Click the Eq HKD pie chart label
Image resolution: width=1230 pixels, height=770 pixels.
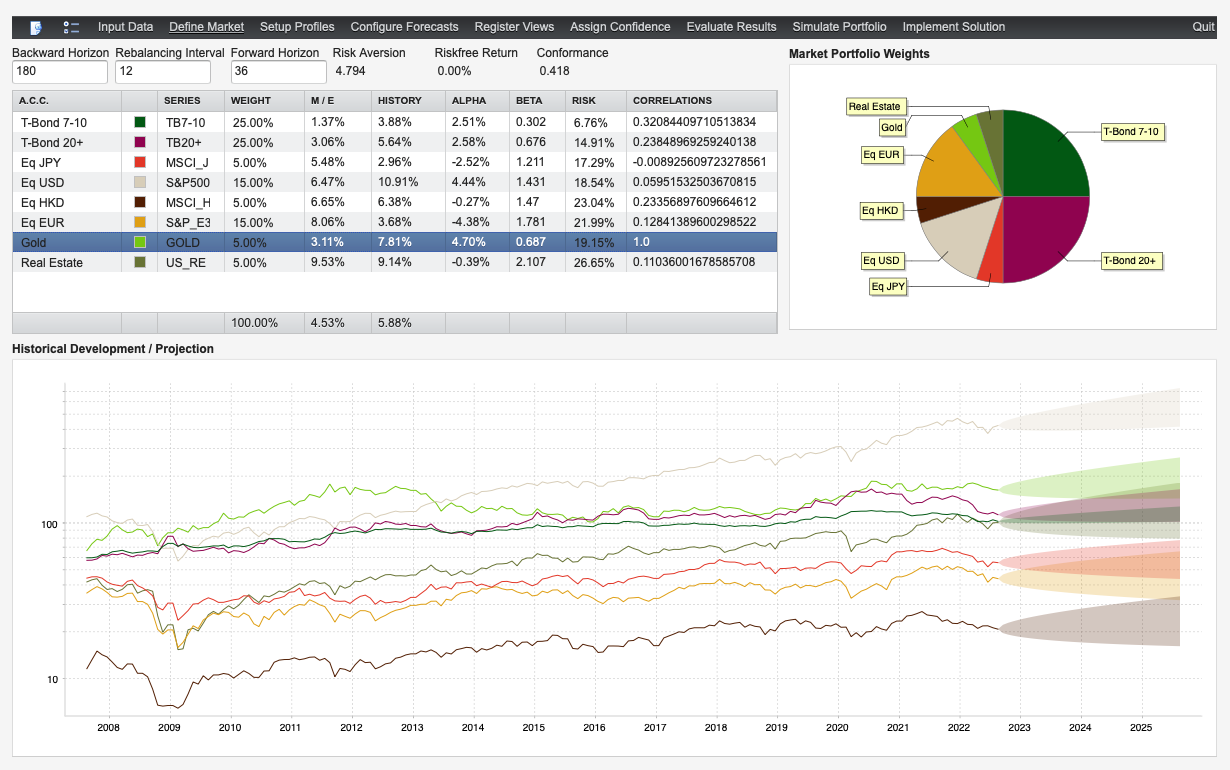click(883, 210)
